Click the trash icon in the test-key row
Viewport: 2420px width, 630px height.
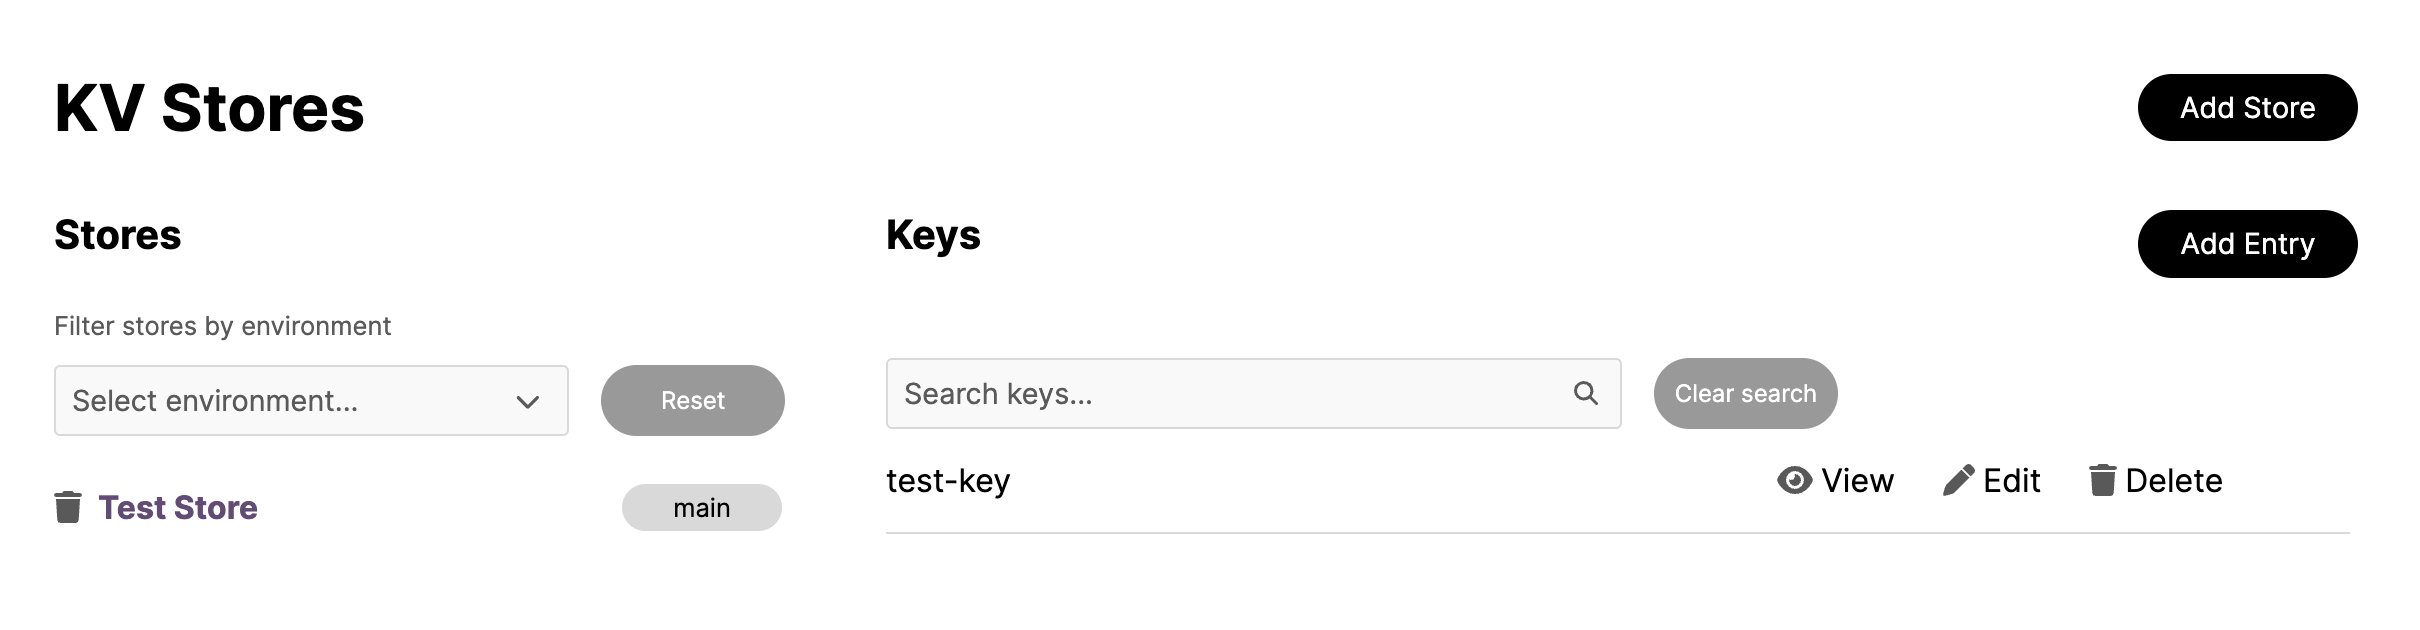pos(2102,480)
